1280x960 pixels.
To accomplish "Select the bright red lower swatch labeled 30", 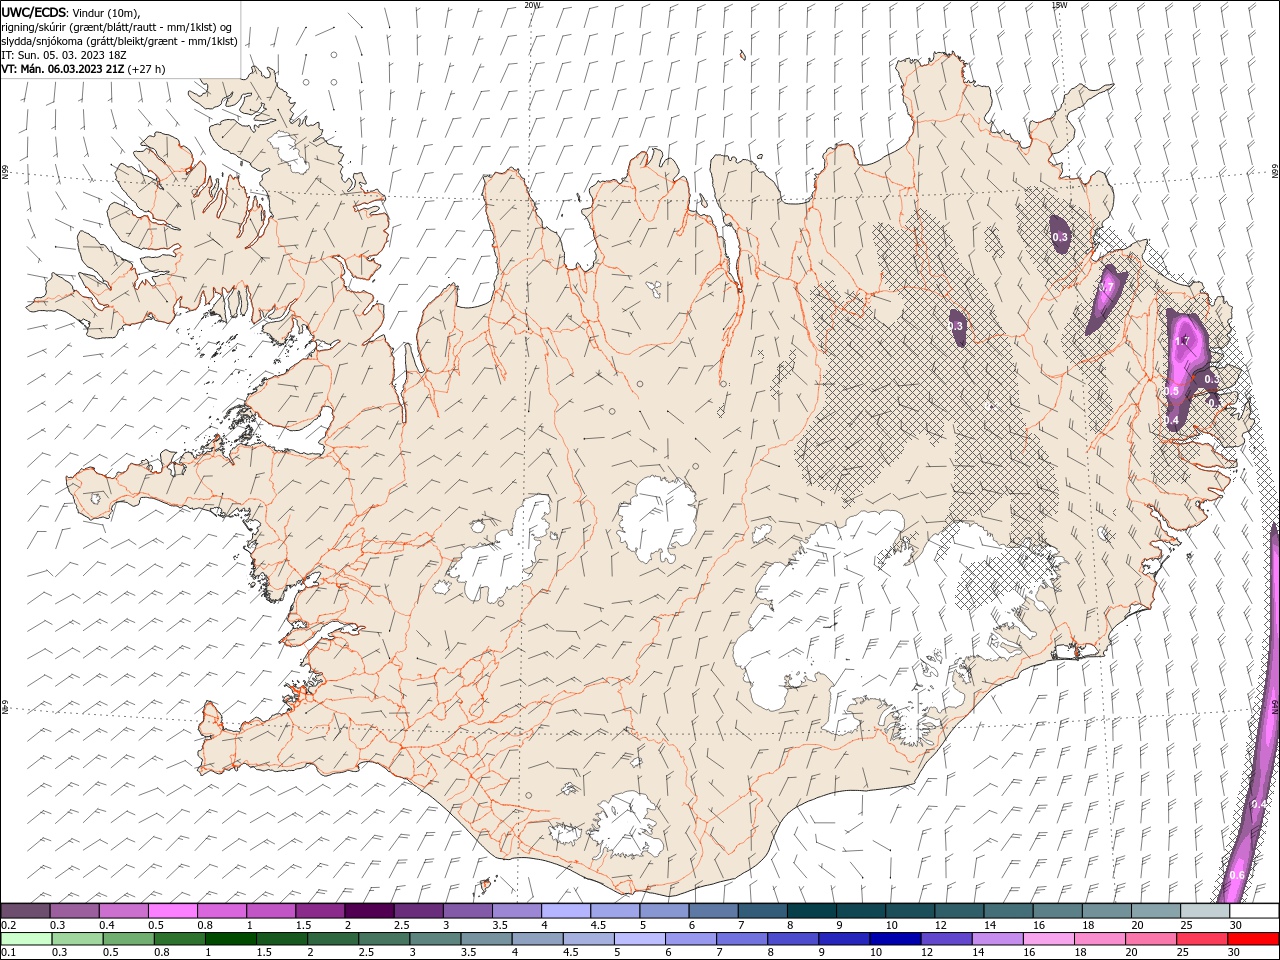I will tap(1254, 939).
